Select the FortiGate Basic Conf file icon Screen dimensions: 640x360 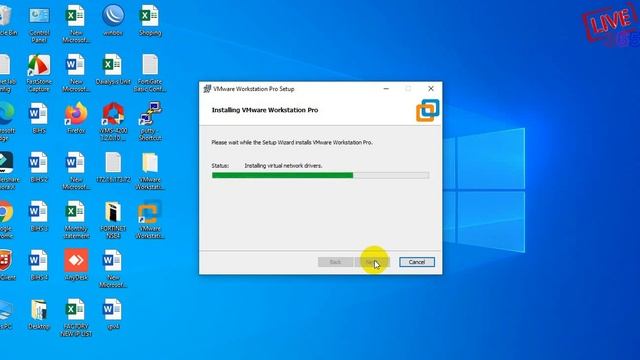coord(150,73)
